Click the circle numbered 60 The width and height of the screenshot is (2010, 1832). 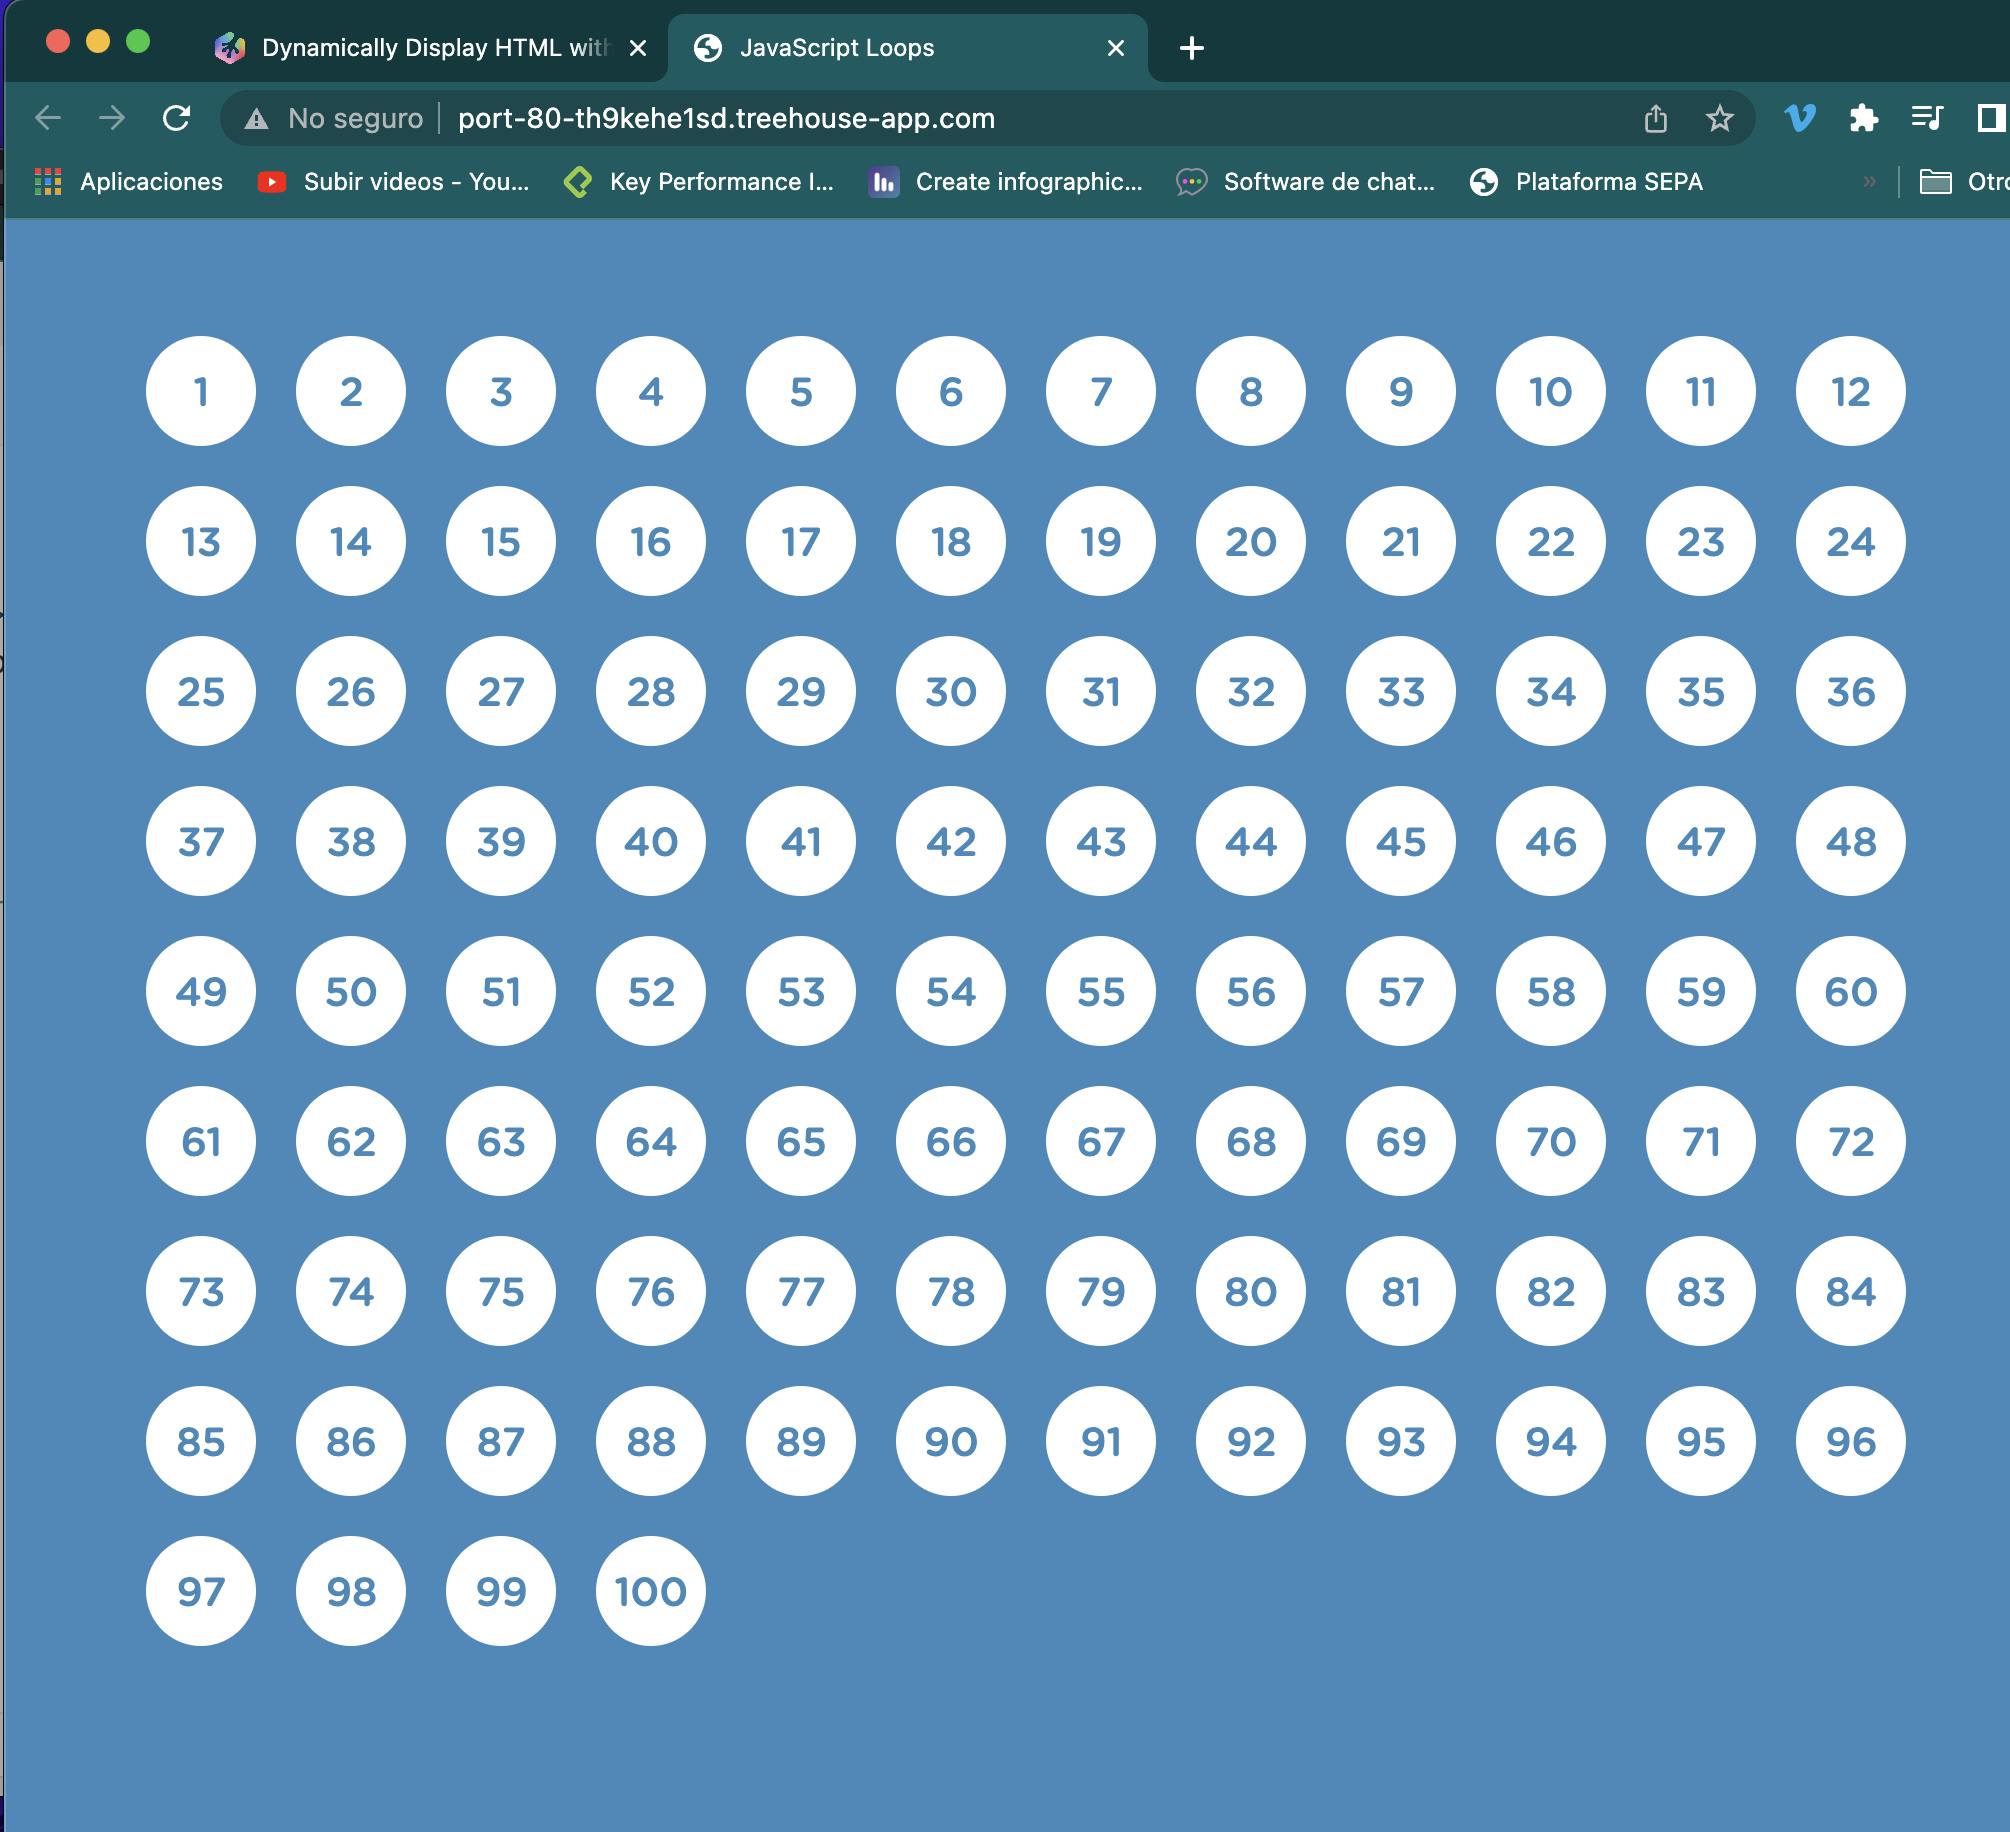click(1851, 991)
